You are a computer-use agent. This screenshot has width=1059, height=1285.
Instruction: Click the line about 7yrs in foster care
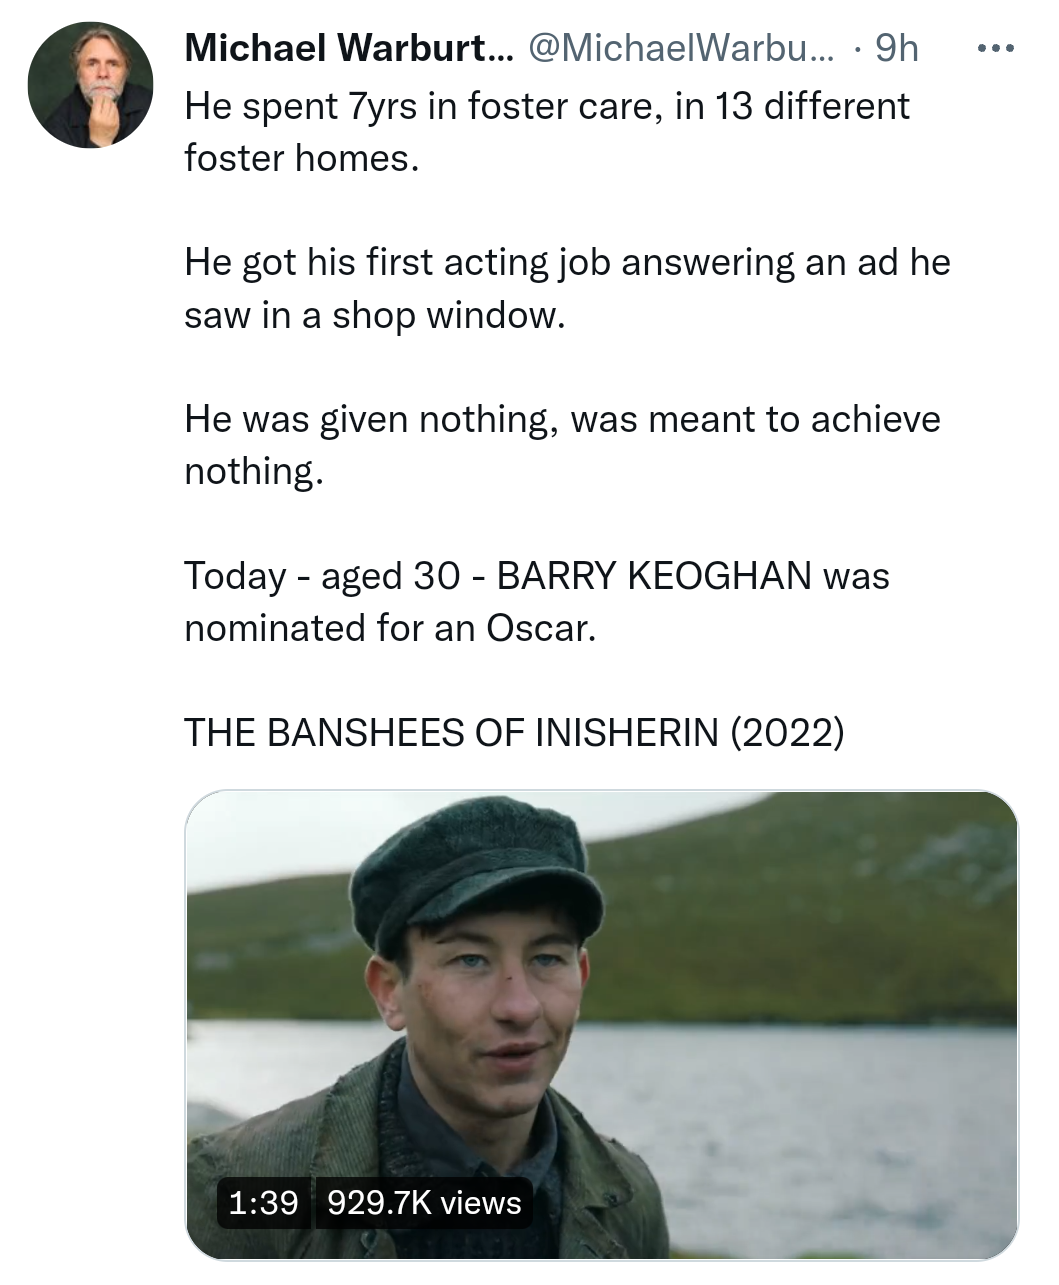coord(546,106)
